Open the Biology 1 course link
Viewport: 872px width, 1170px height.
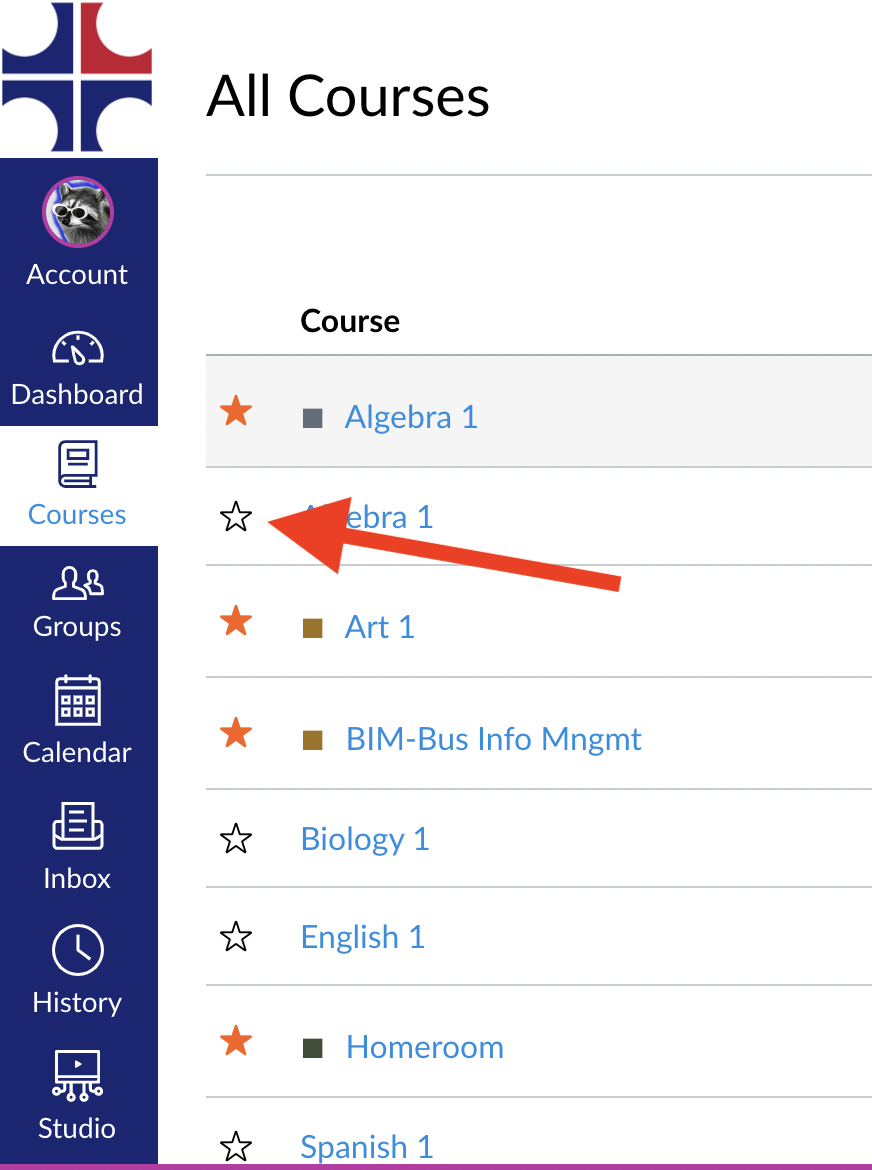pos(365,839)
